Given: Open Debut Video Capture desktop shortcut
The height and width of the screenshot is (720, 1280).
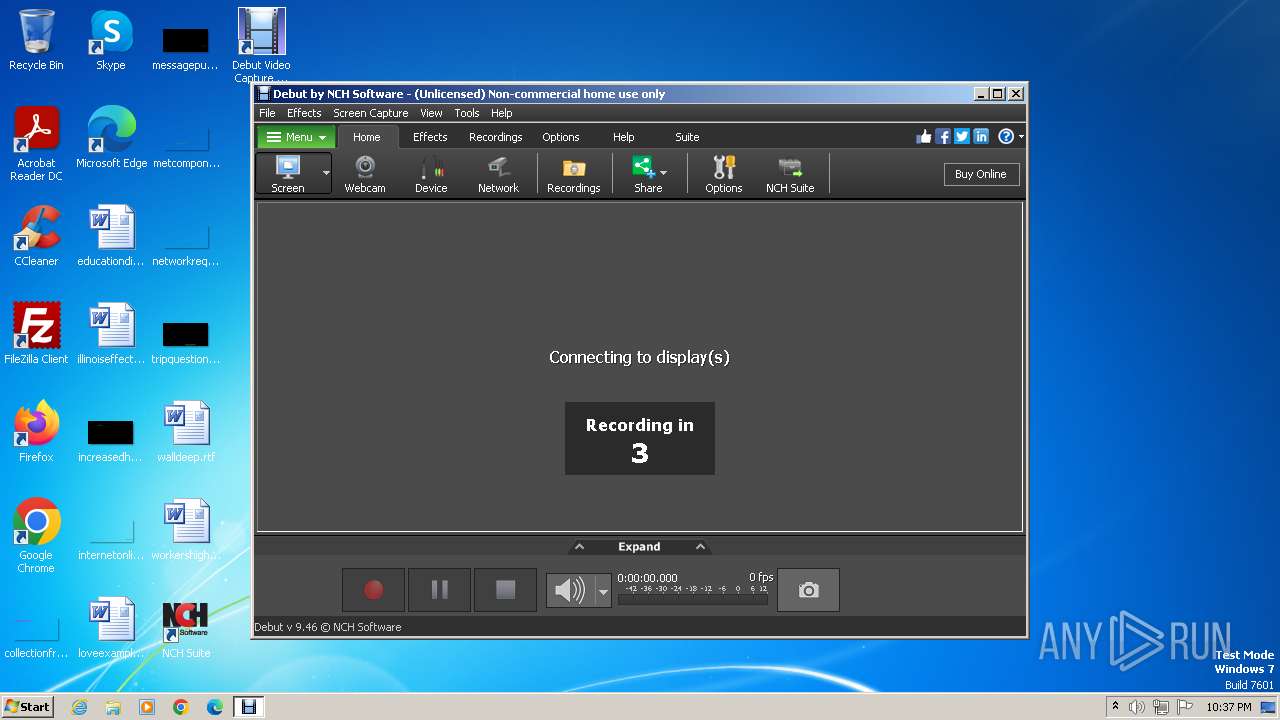Looking at the screenshot, I should 261,45.
